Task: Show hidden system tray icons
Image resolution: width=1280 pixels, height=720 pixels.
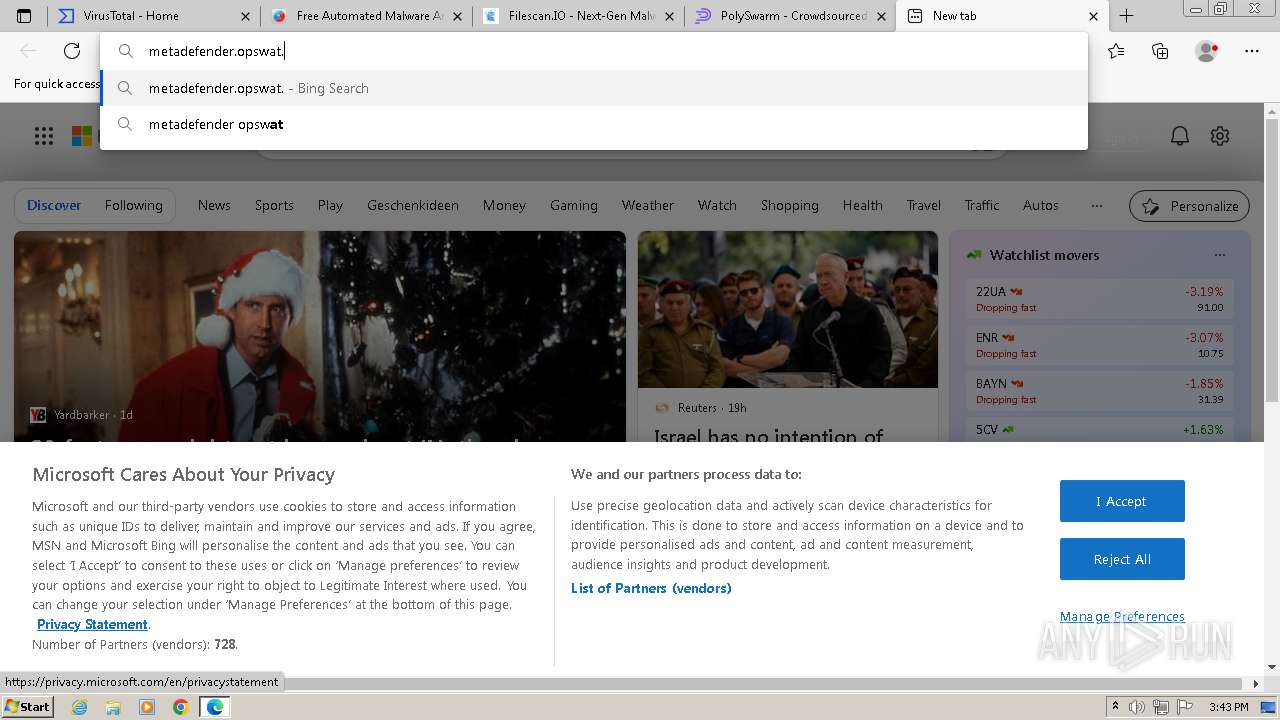Action: tap(1116, 707)
